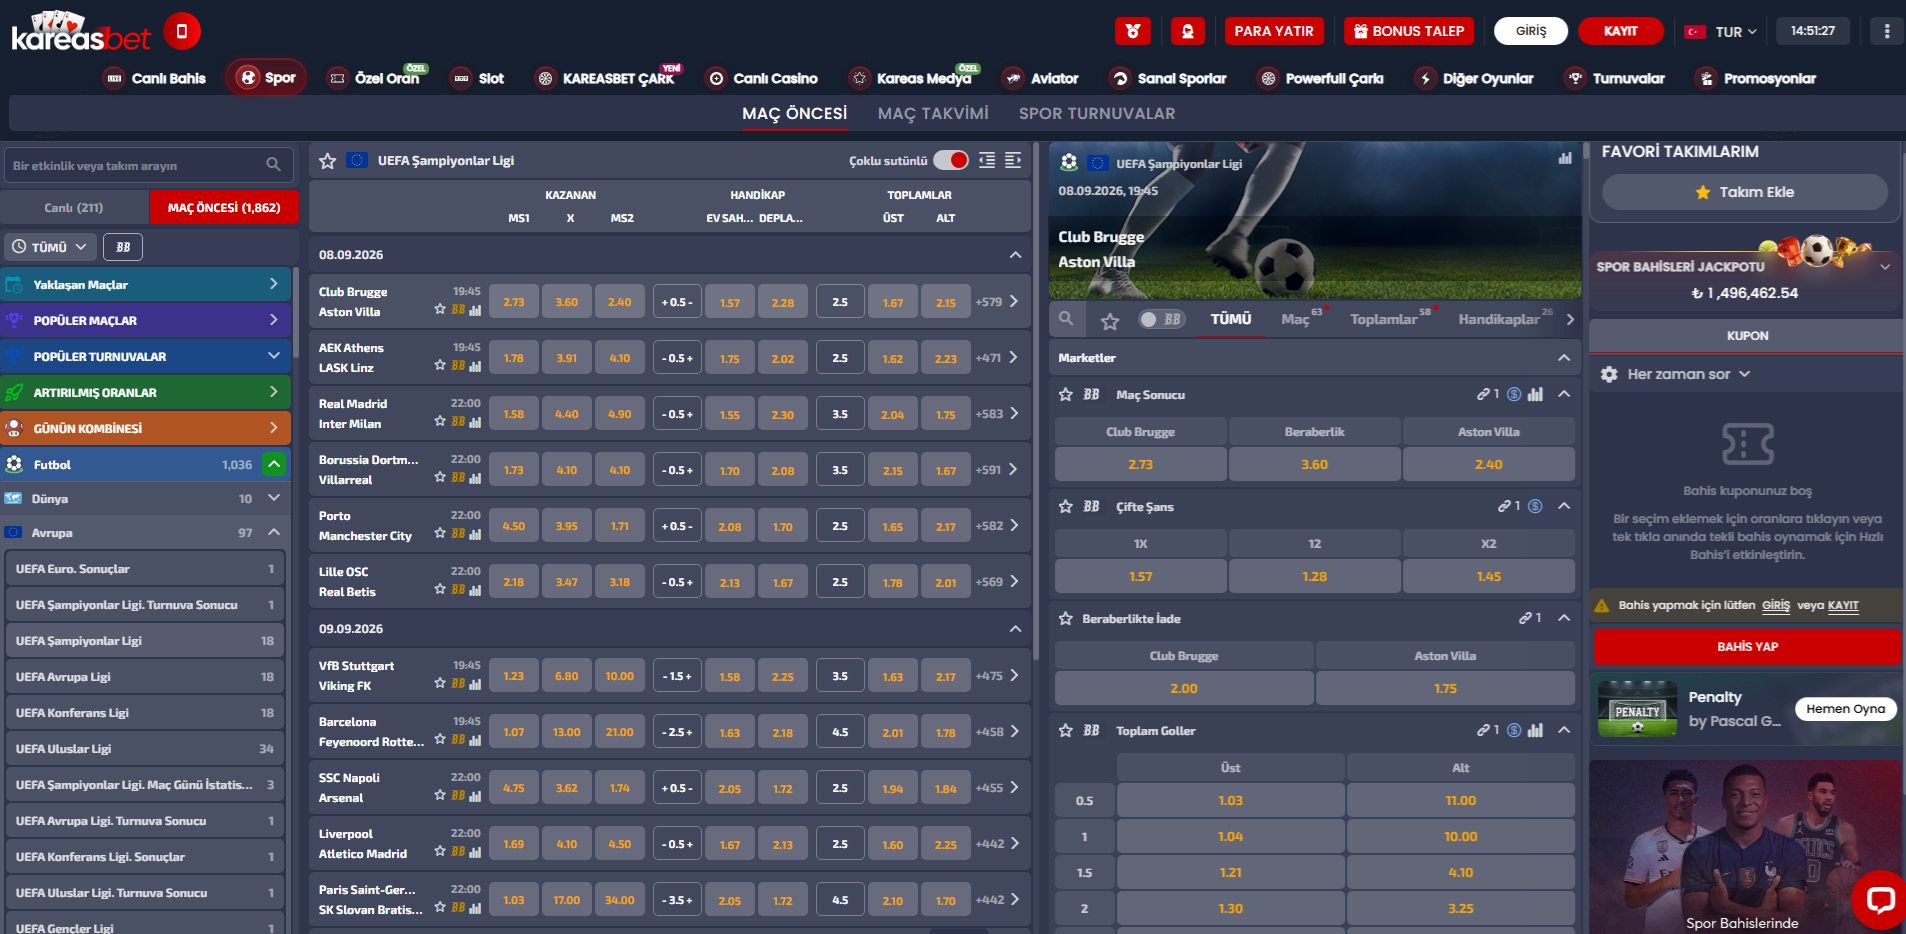This screenshot has width=1906, height=934.
Task: Click the BONUS TALEP button
Action: [x=1409, y=31]
